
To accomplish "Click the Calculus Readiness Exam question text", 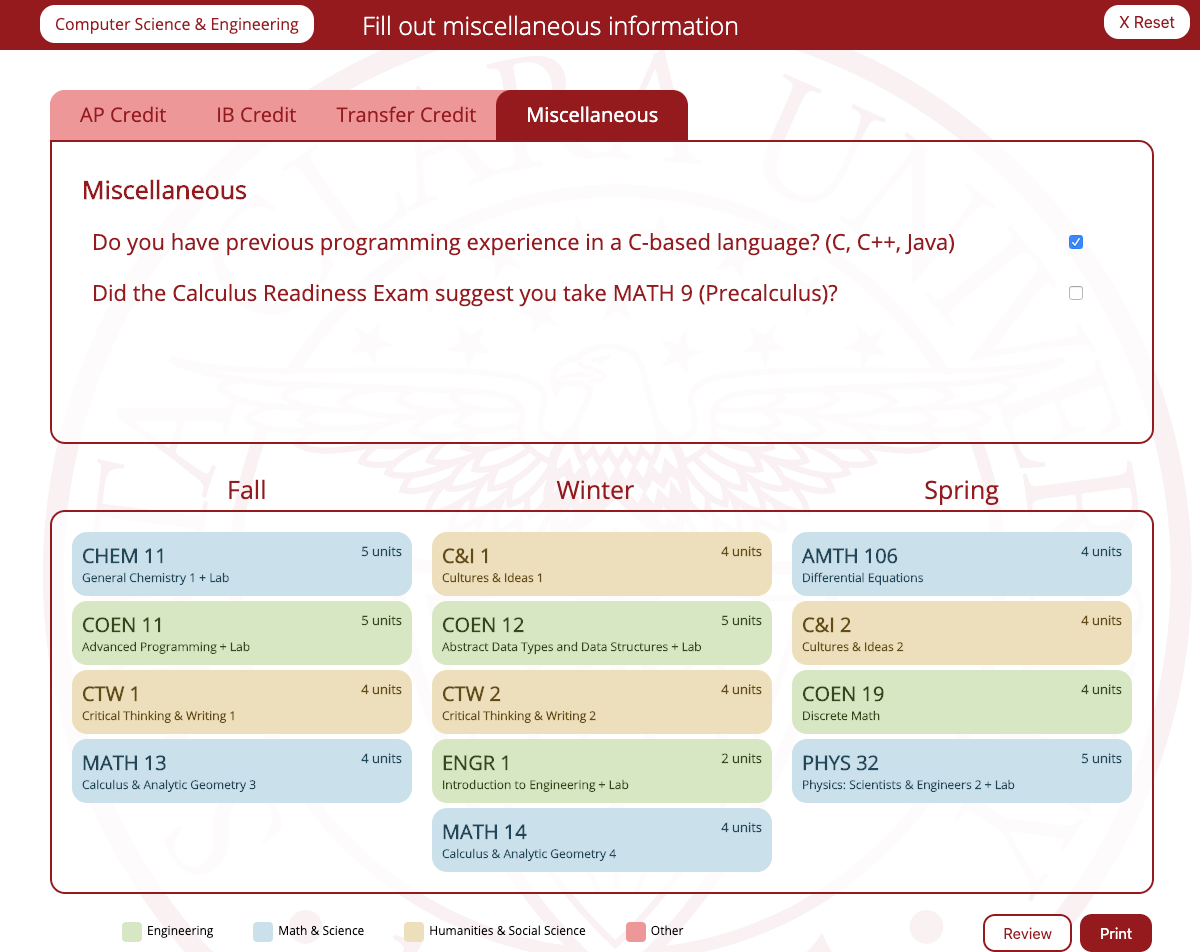I will point(465,294).
